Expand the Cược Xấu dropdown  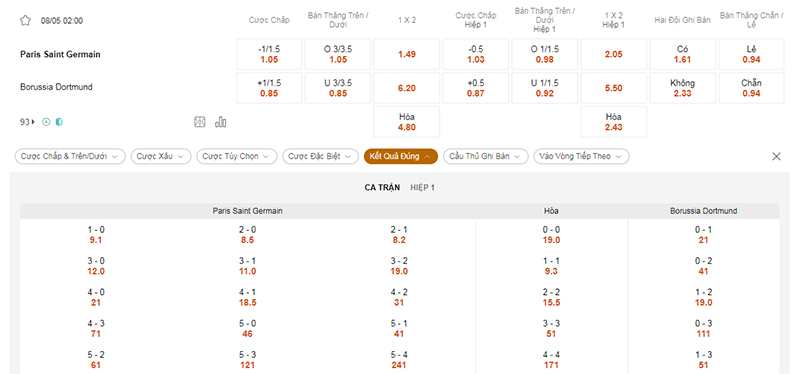click(161, 157)
